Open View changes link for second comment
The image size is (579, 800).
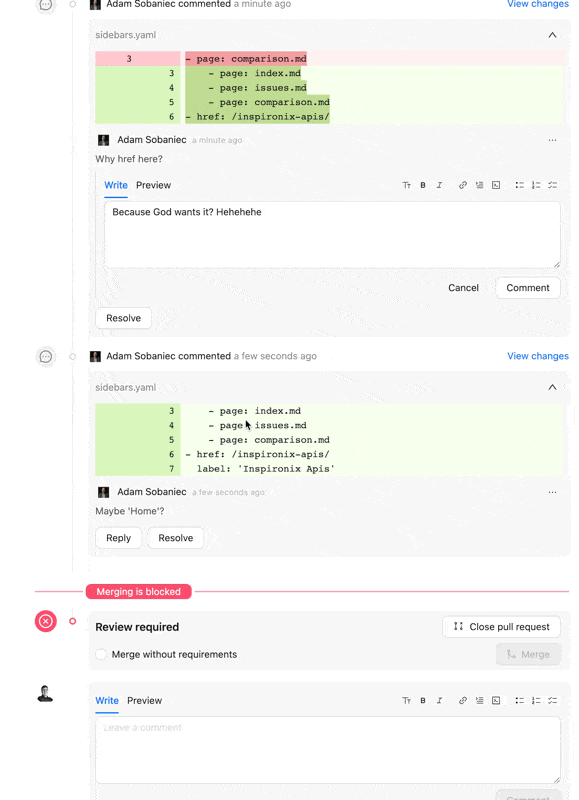[x=538, y=356]
